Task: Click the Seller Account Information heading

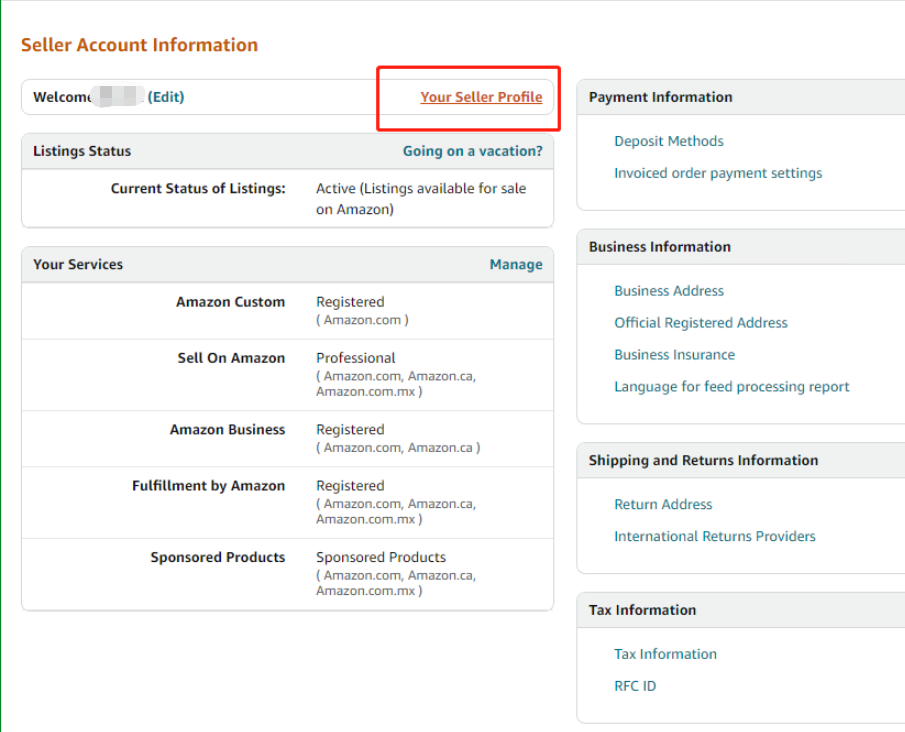Action: click(140, 45)
